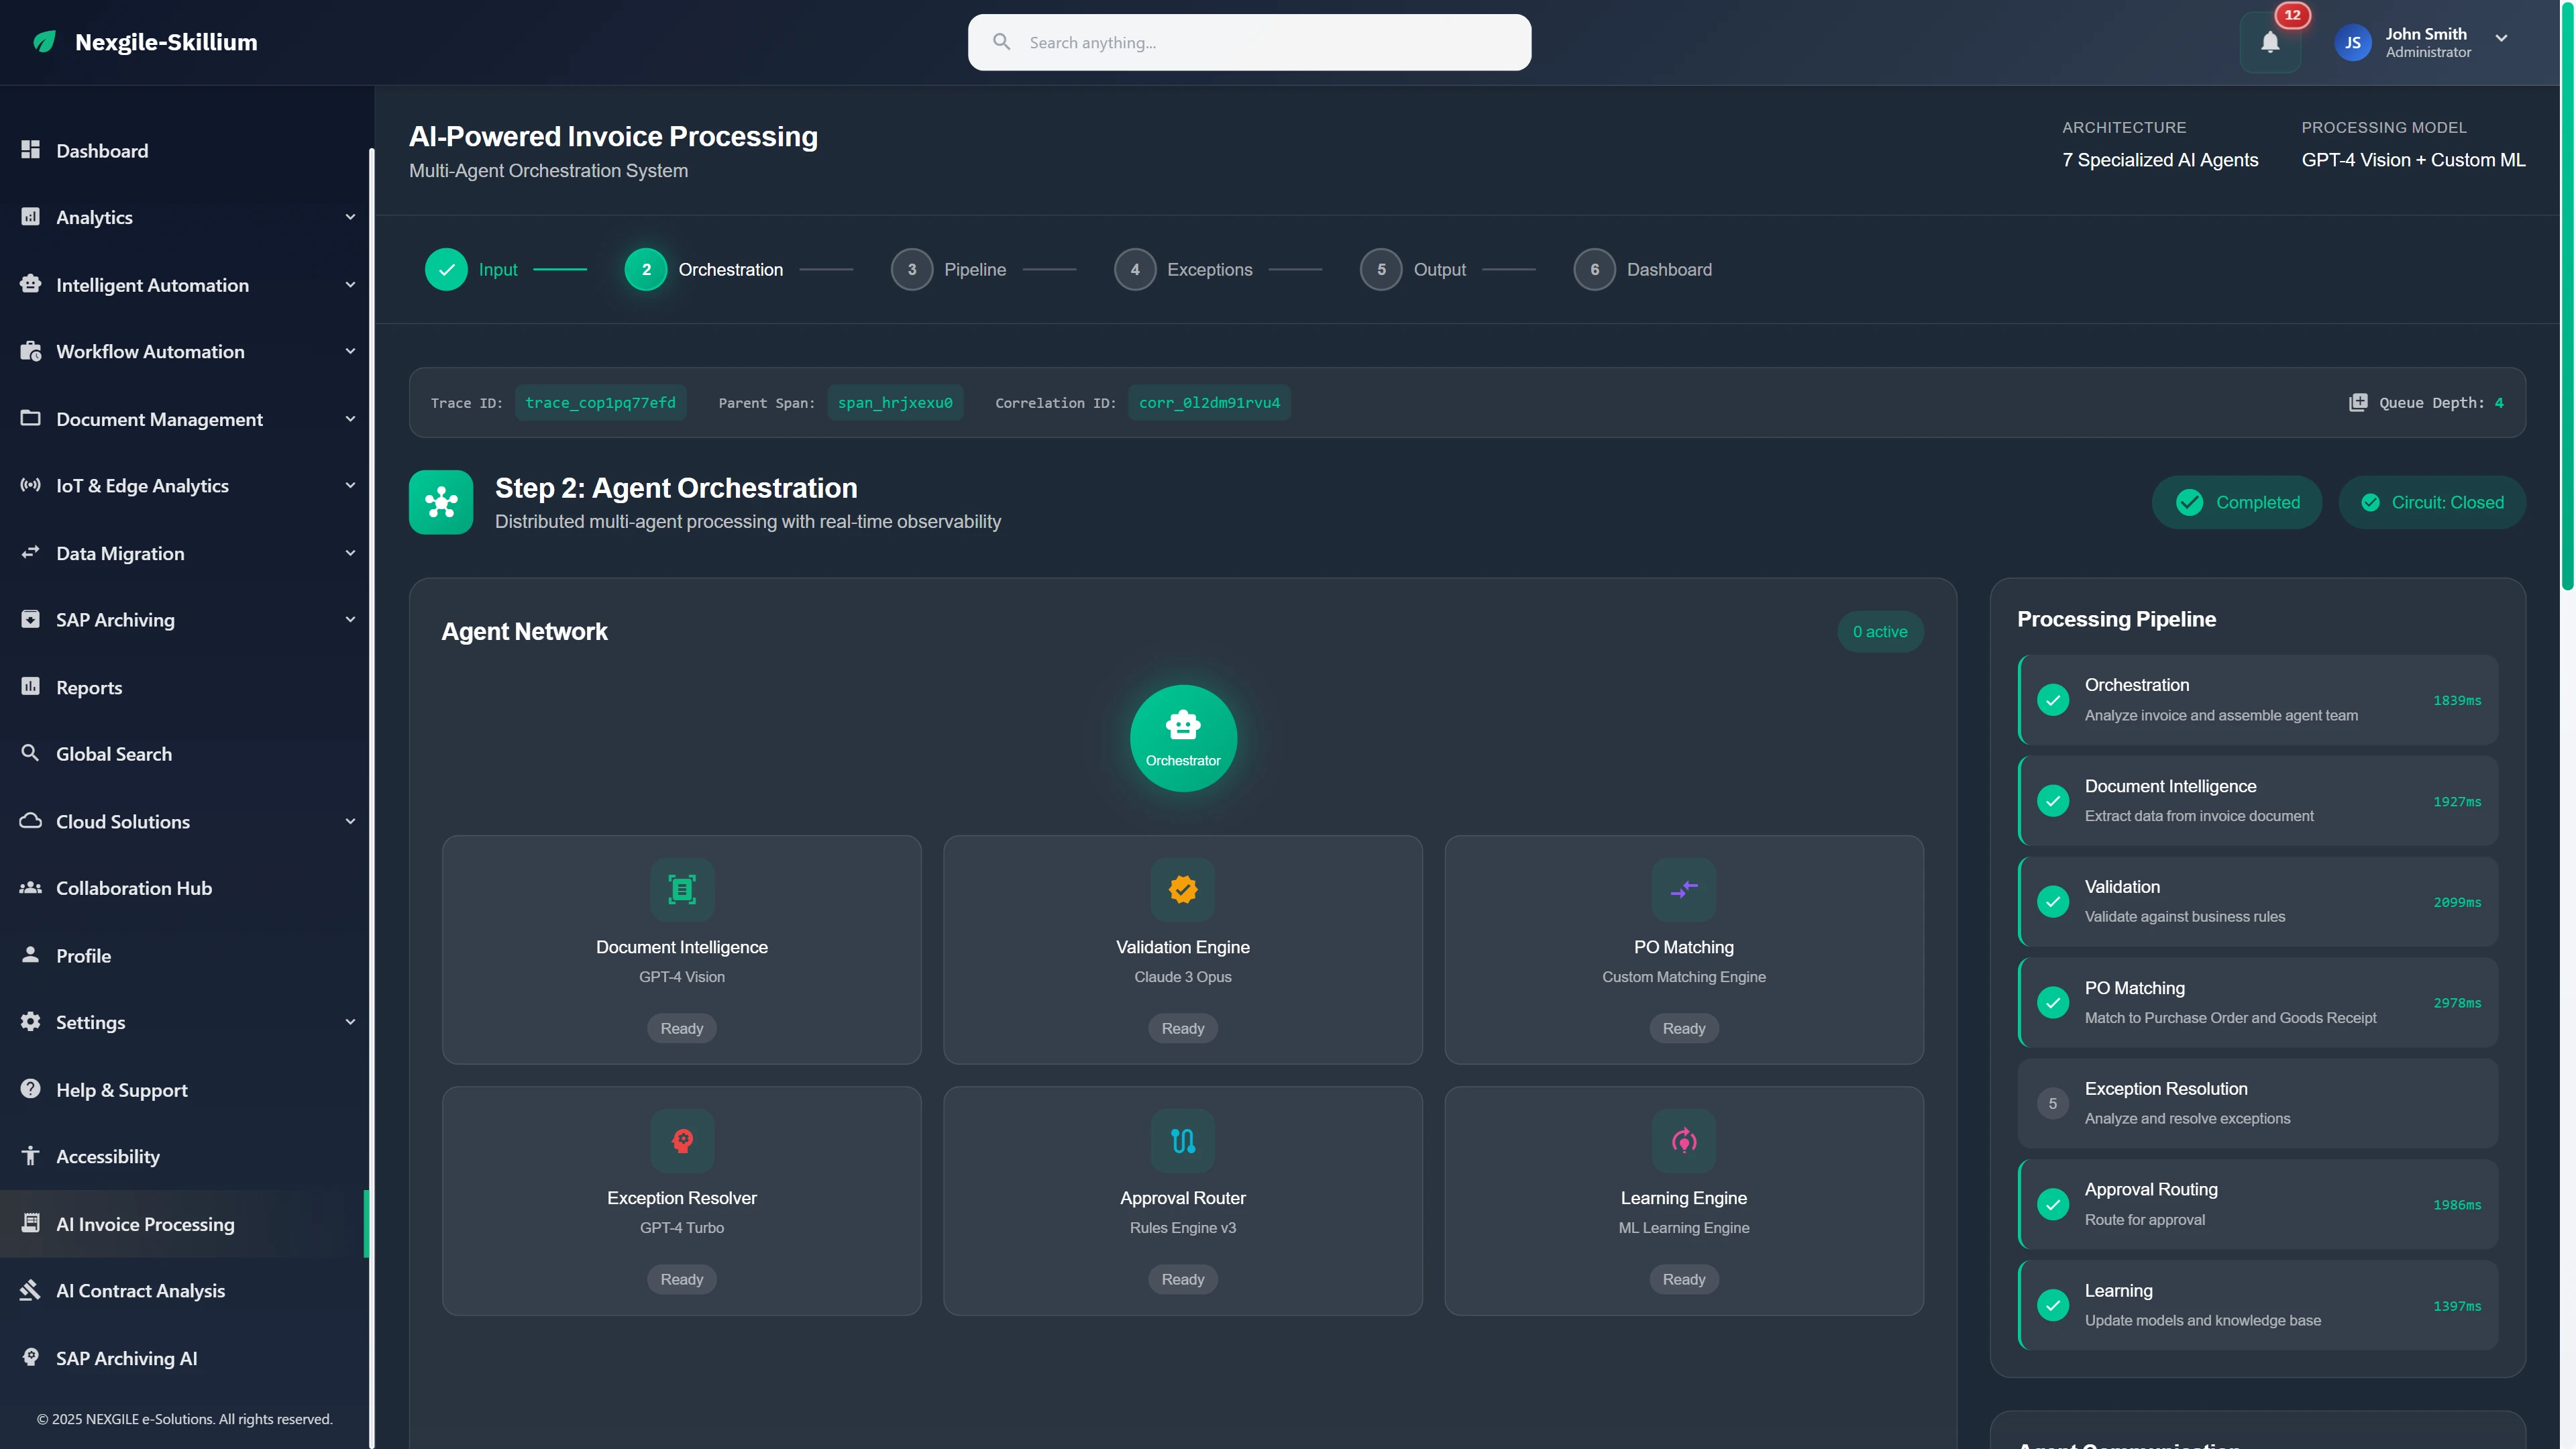The image size is (2576, 1449).
Task: Toggle the Circuit: Closed status indicator
Action: [x=2432, y=502]
